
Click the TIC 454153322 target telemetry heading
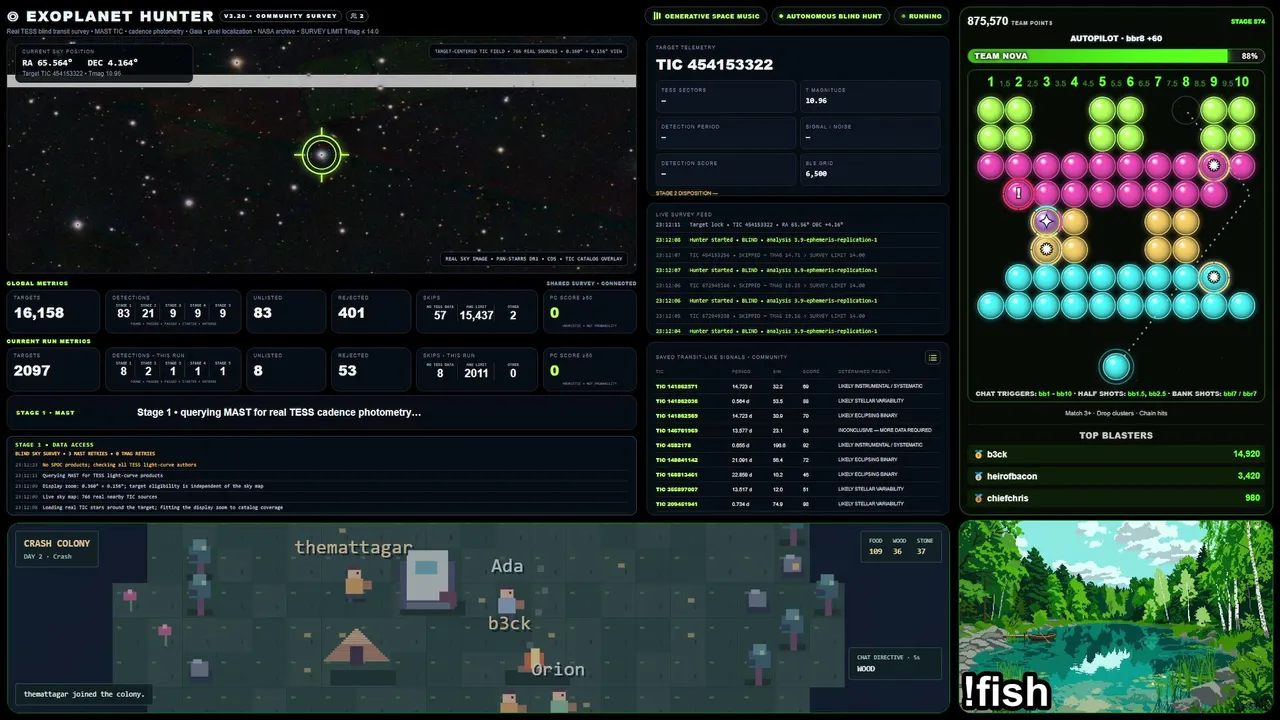tap(714, 64)
